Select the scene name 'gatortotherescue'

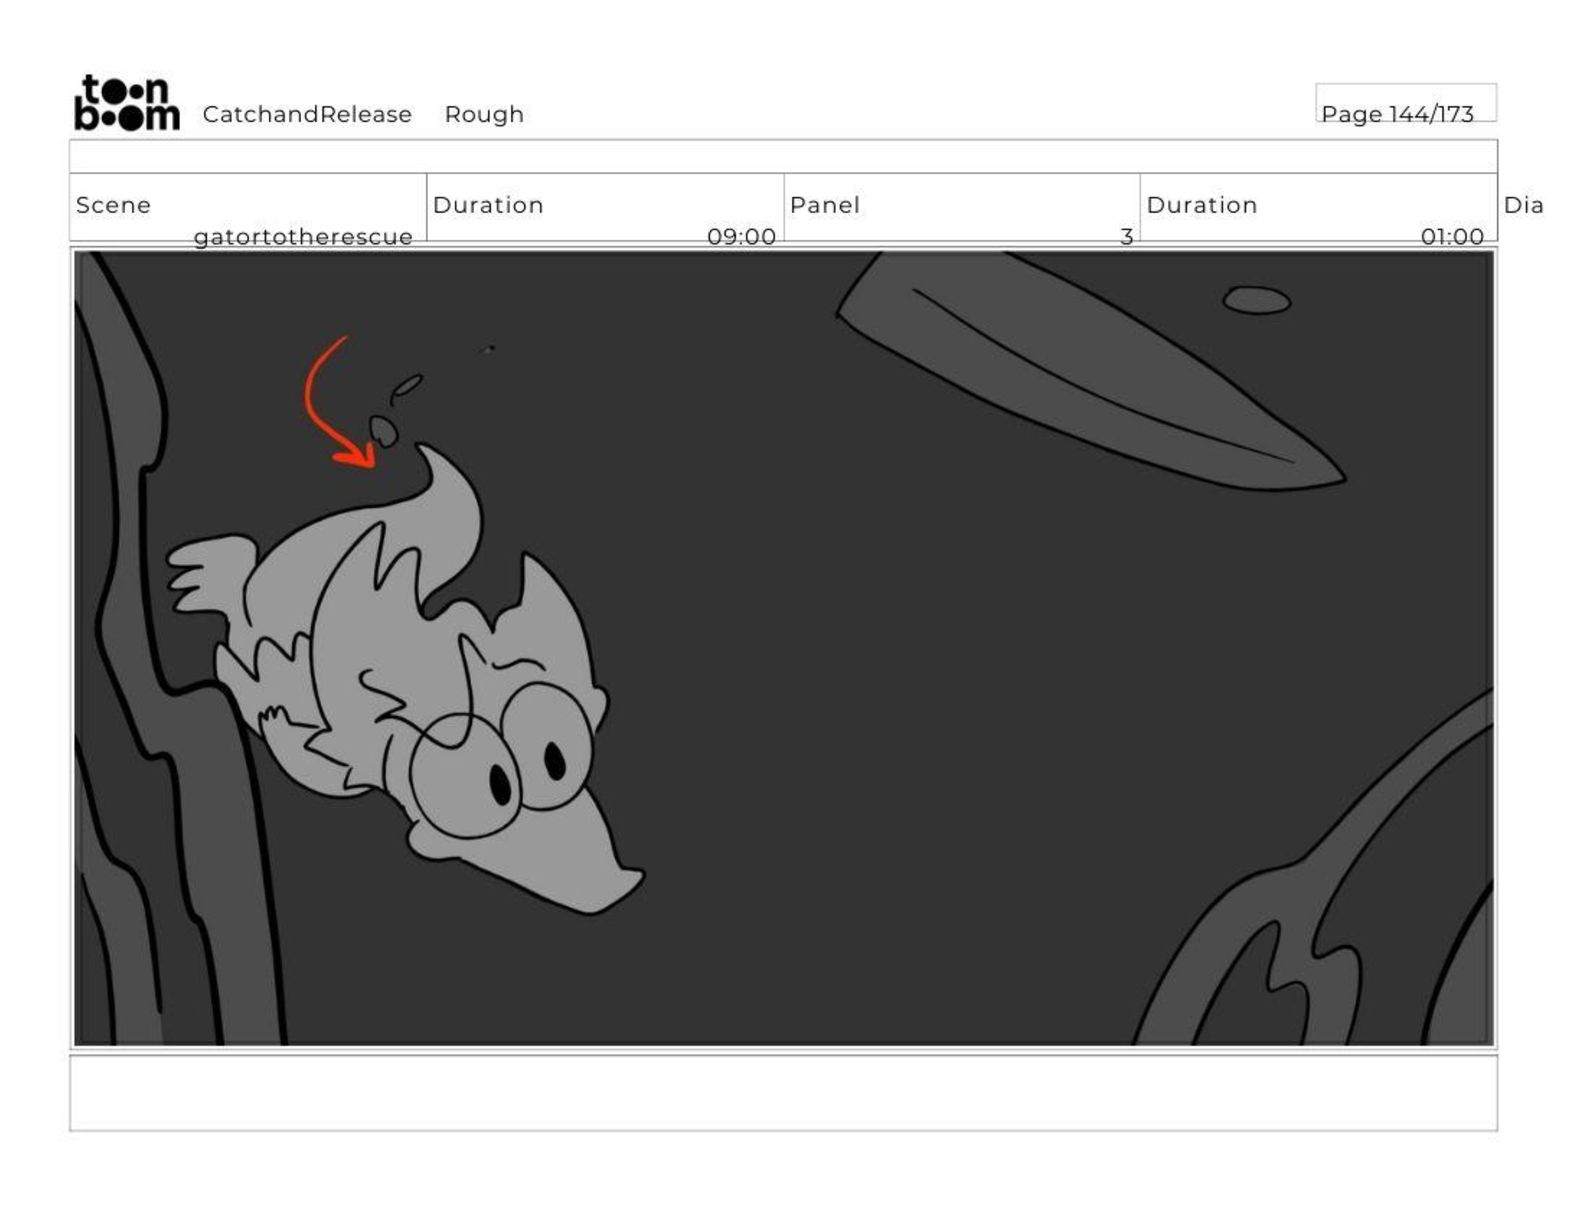303,237
